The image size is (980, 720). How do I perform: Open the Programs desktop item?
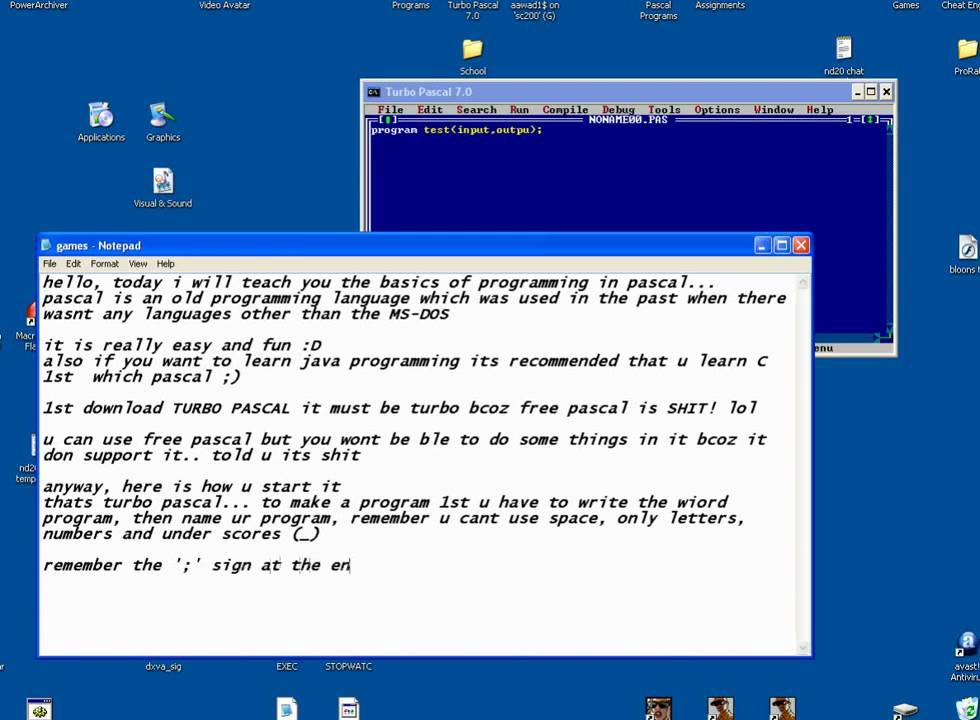pos(411,5)
